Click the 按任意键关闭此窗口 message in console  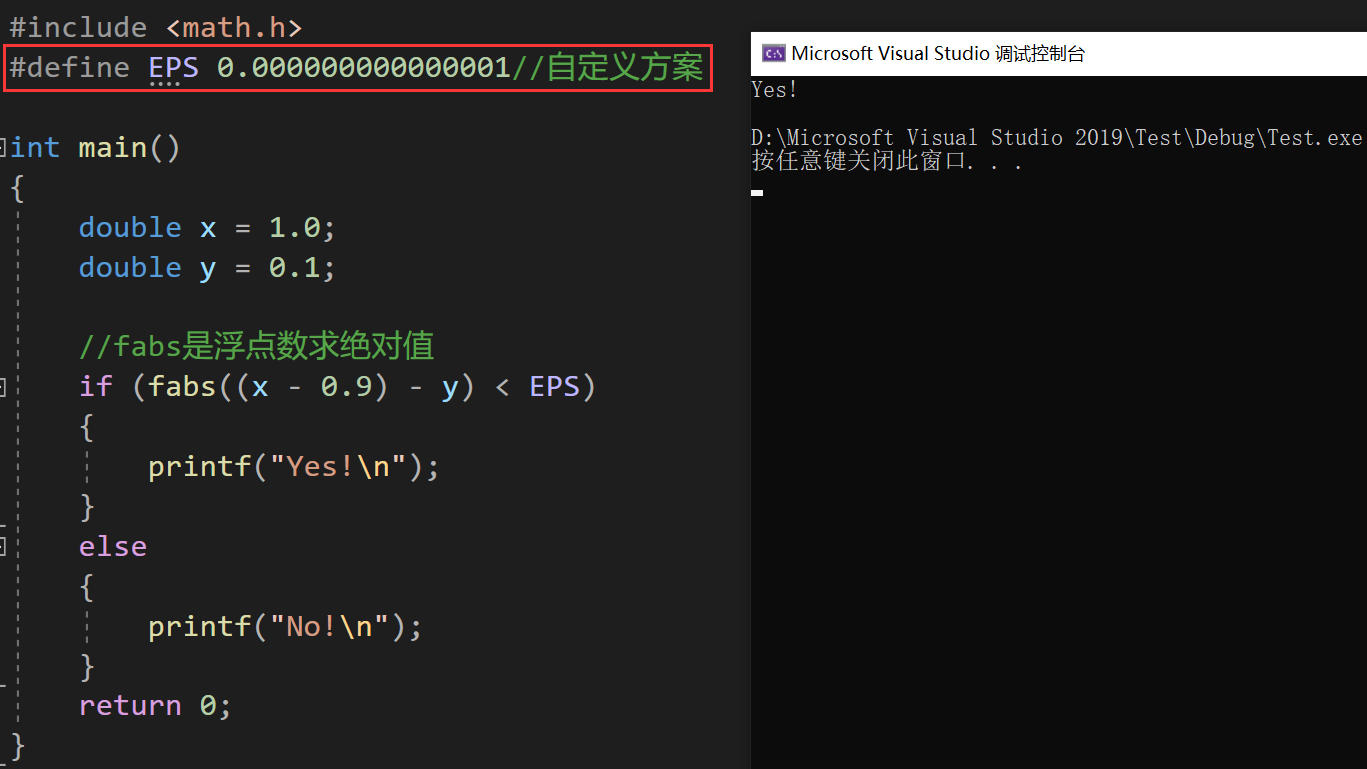click(886, 161)
